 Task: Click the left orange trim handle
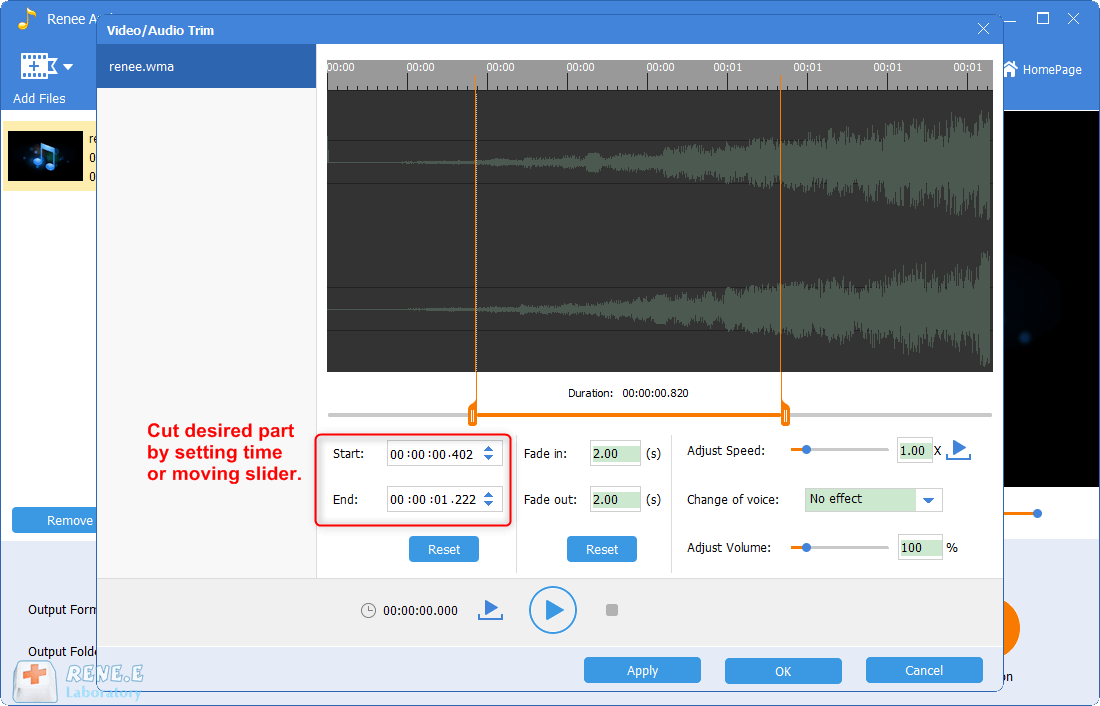coord(472,415)
